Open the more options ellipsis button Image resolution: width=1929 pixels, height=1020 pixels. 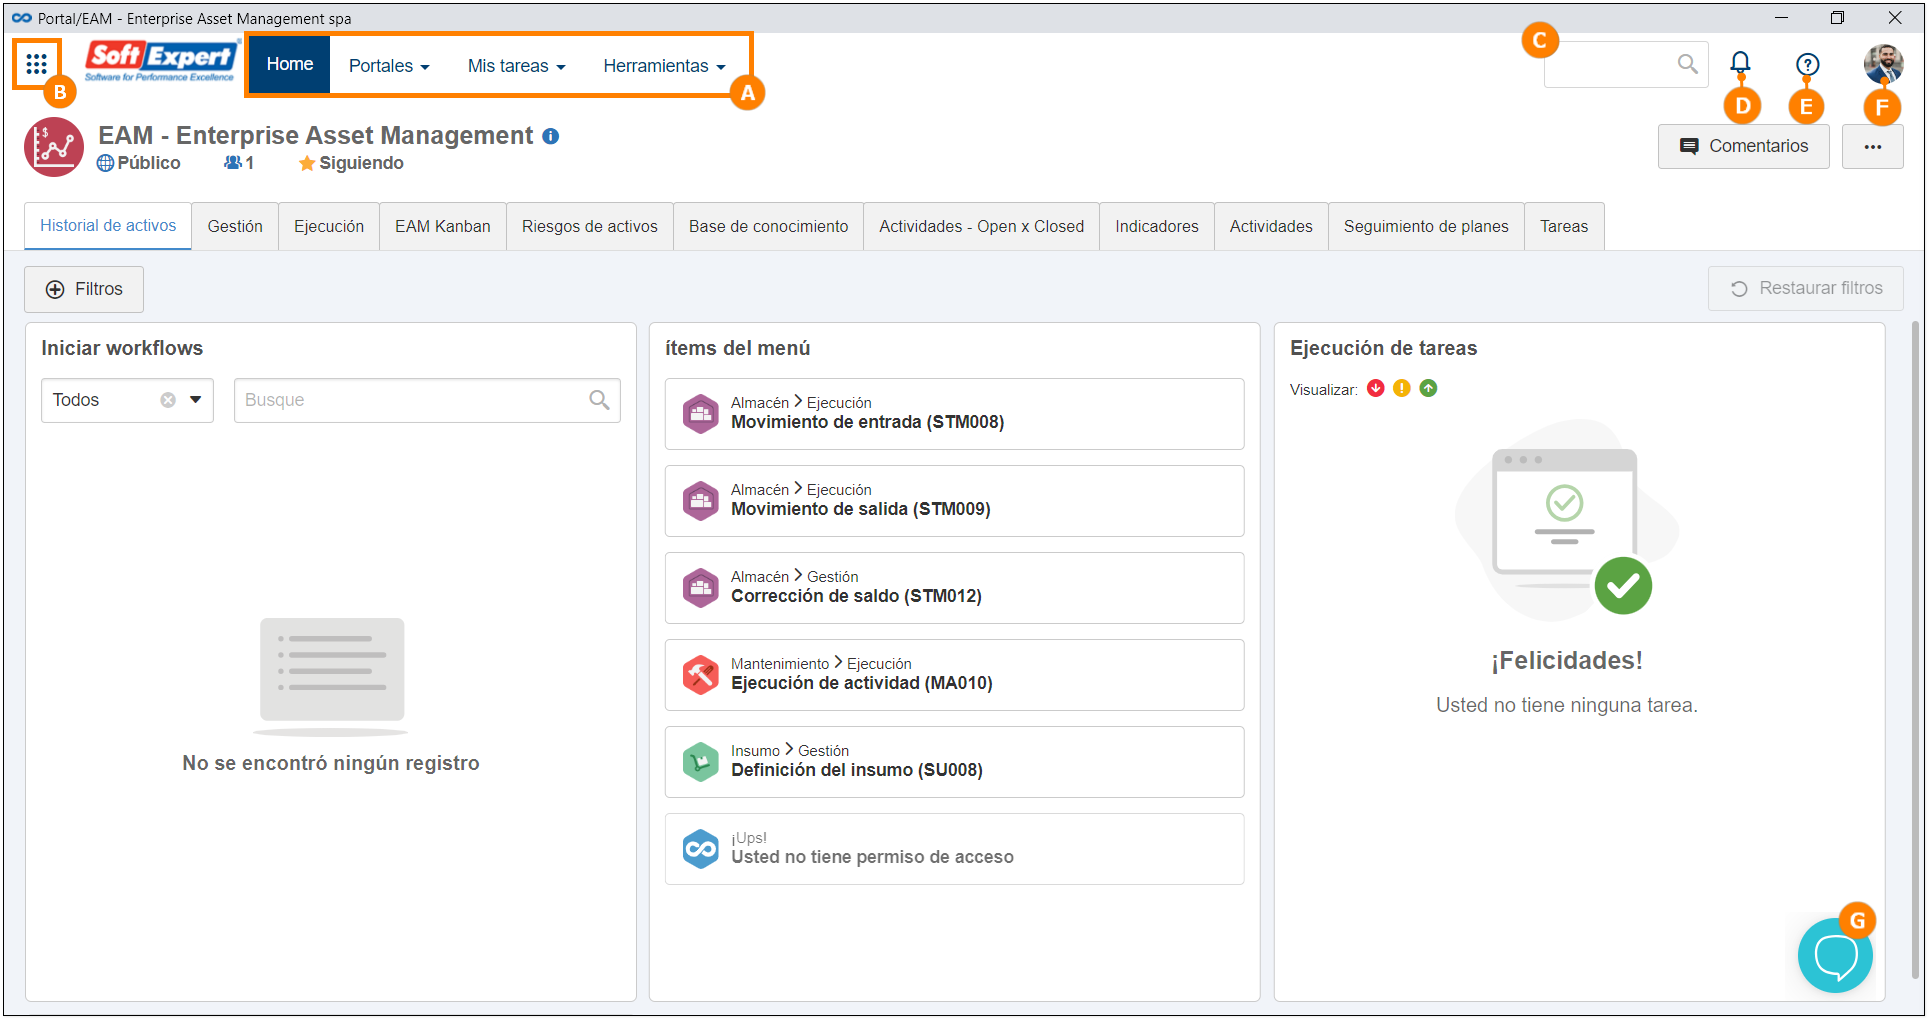tap(1872, 146)
